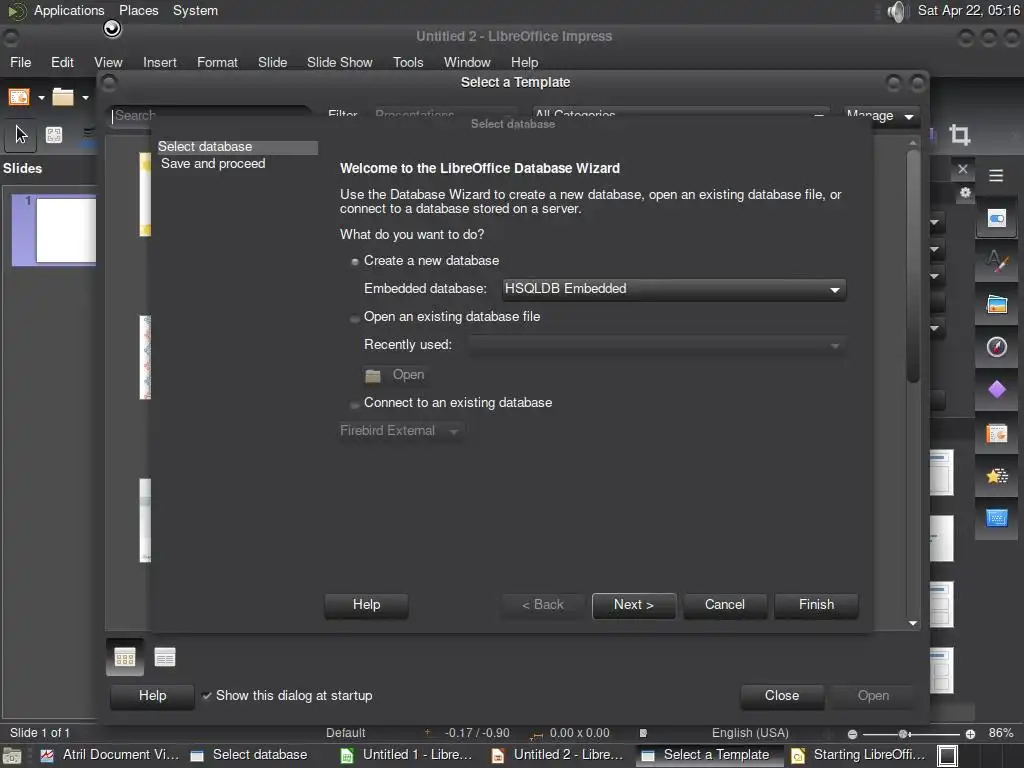Open the Animation deck in sidebar
1024x768 pixels.
tap(997, 476)
